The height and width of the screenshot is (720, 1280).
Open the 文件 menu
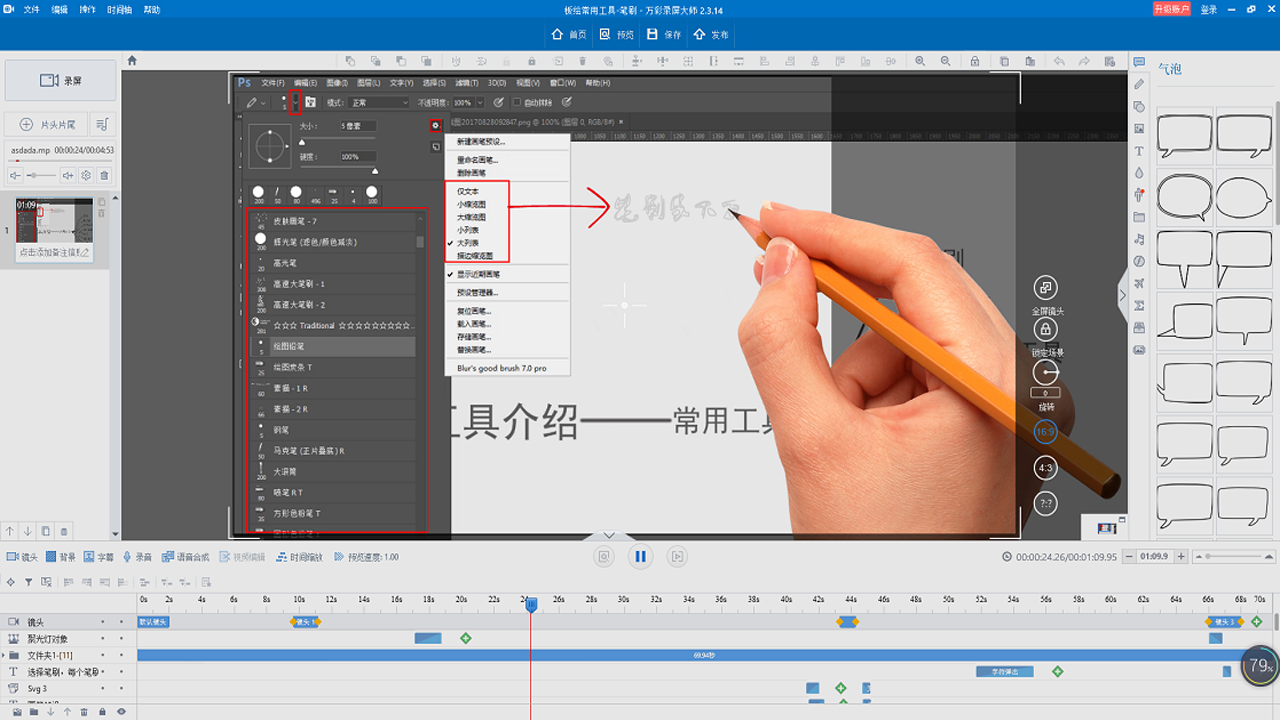tap(32, 9)
